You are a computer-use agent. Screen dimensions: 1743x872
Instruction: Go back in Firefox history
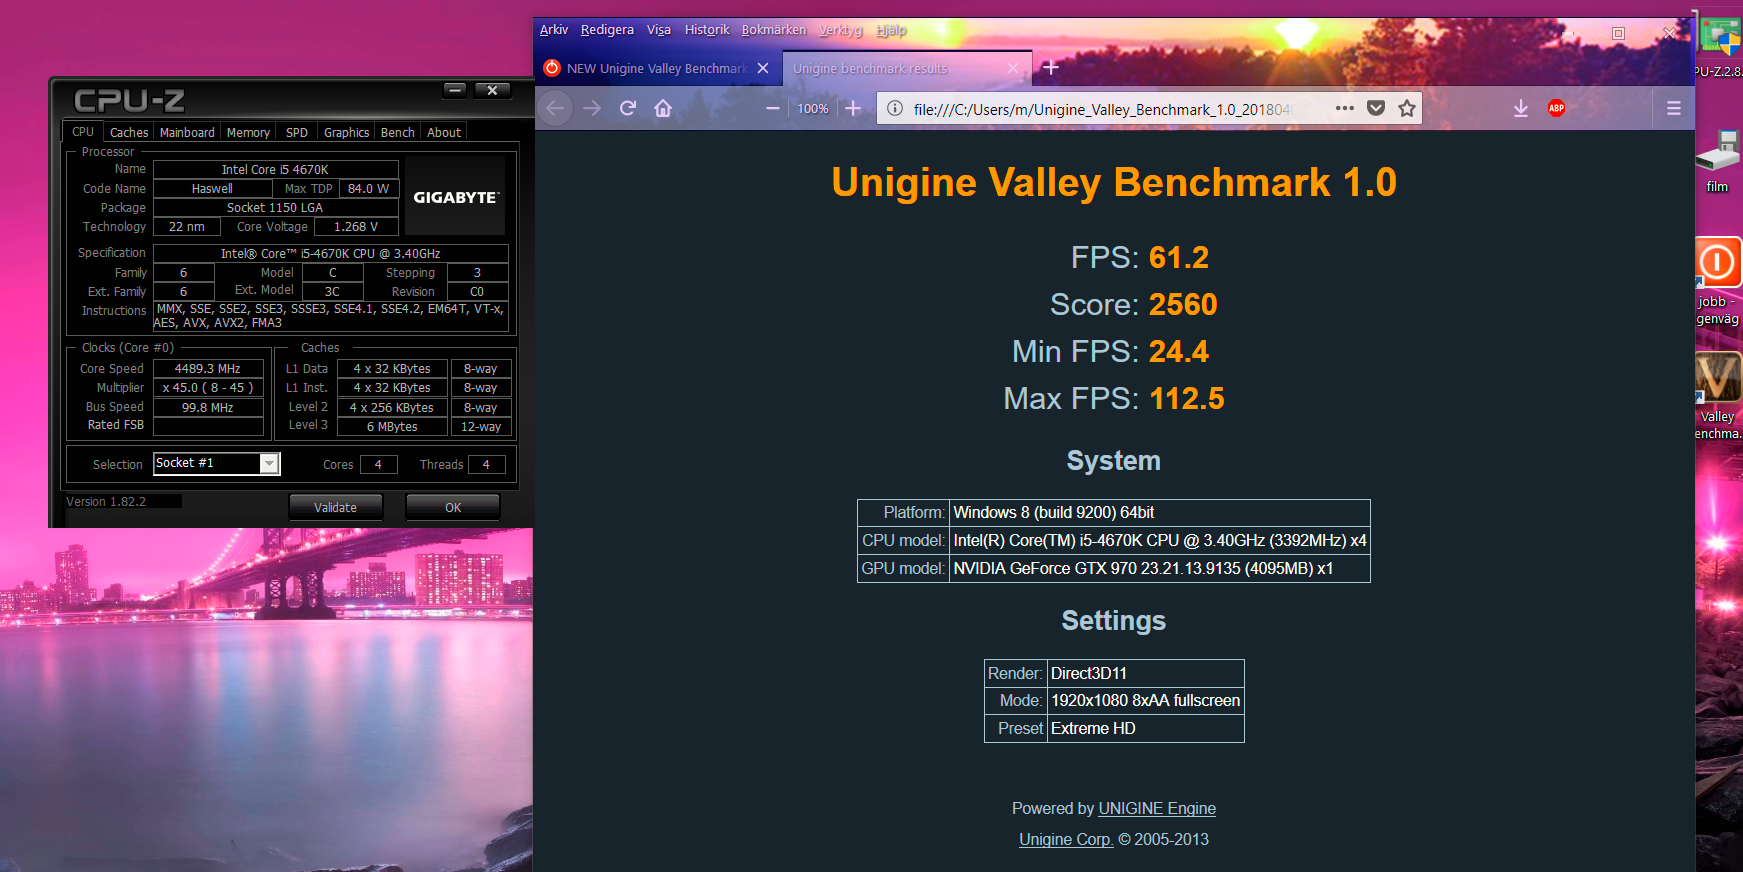[x=555, y=108]
